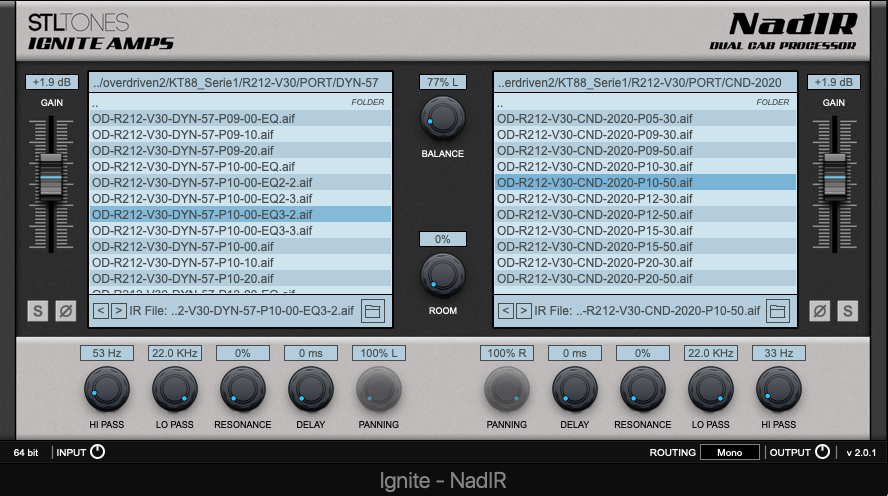
Task: Open folder browser for right IR file
Action: pyautogui.click(x=778, y=311)
